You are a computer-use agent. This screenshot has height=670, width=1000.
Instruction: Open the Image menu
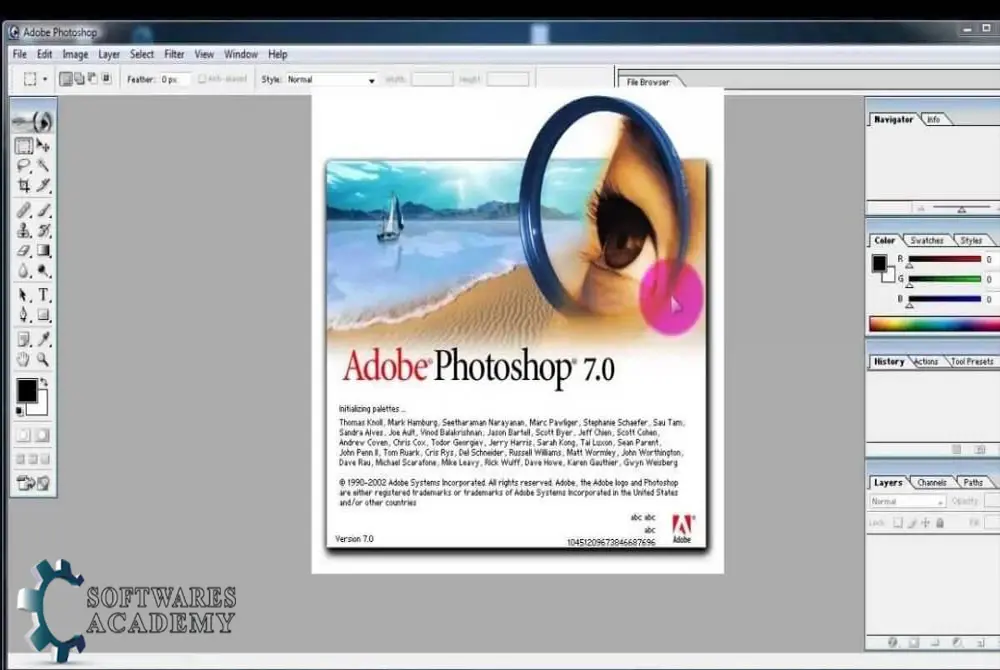[75, 55]
